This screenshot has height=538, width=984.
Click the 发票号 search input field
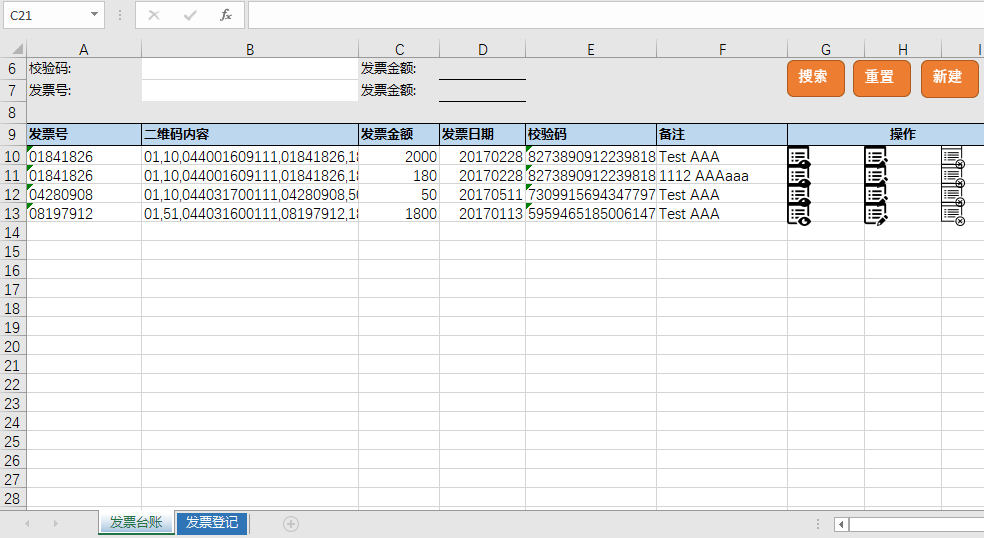click(x=249, y=90)
